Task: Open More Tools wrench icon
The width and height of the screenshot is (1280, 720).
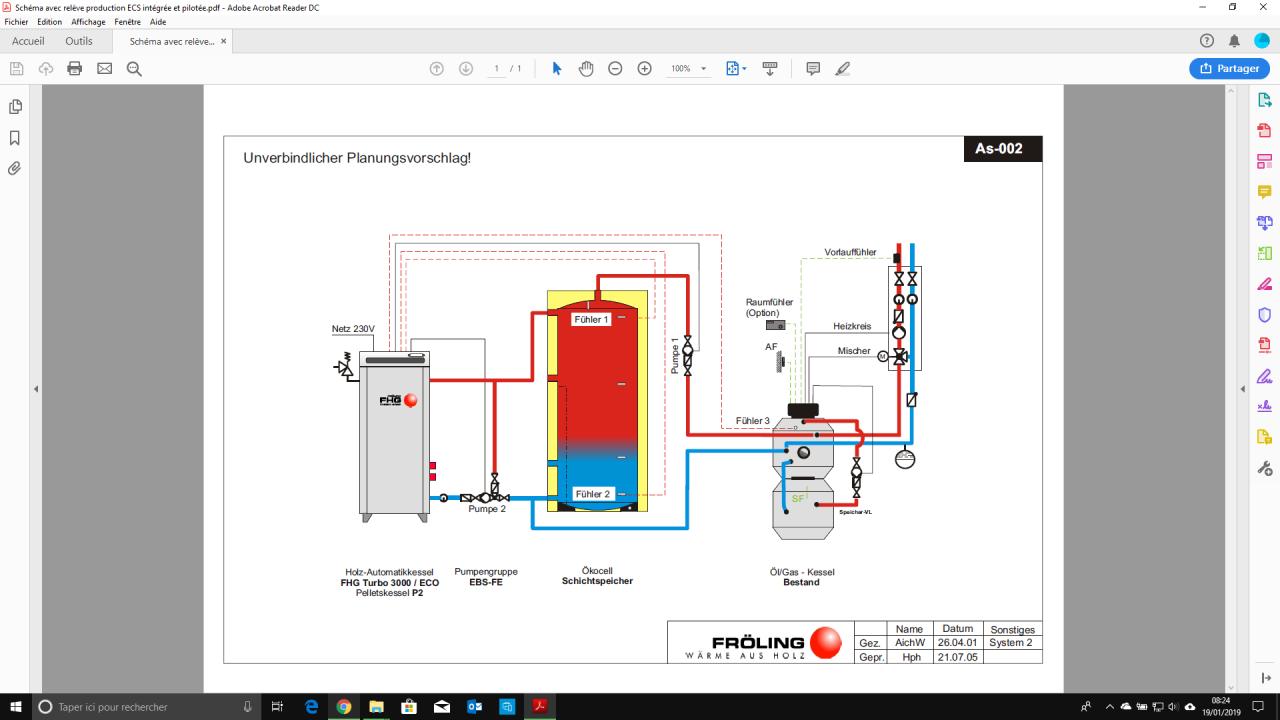Action: 1264,468
